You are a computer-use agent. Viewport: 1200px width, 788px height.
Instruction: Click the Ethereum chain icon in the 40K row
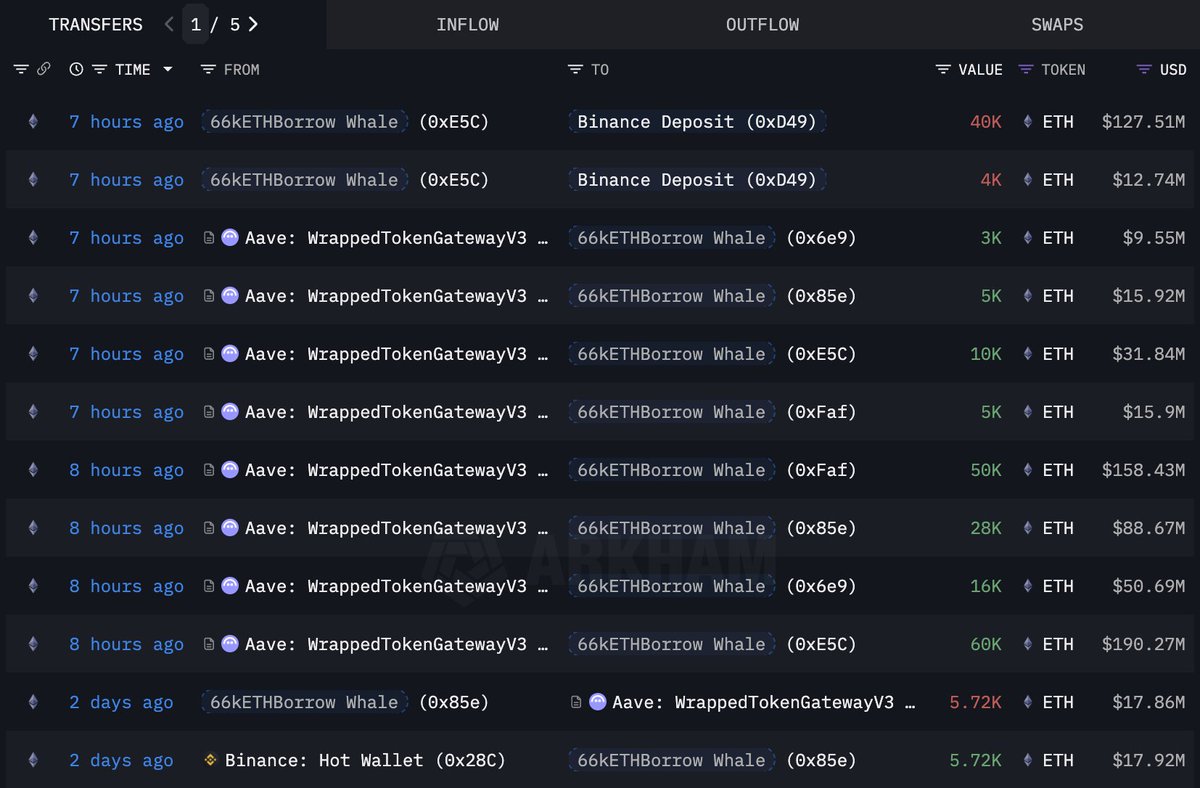point(33,122)
